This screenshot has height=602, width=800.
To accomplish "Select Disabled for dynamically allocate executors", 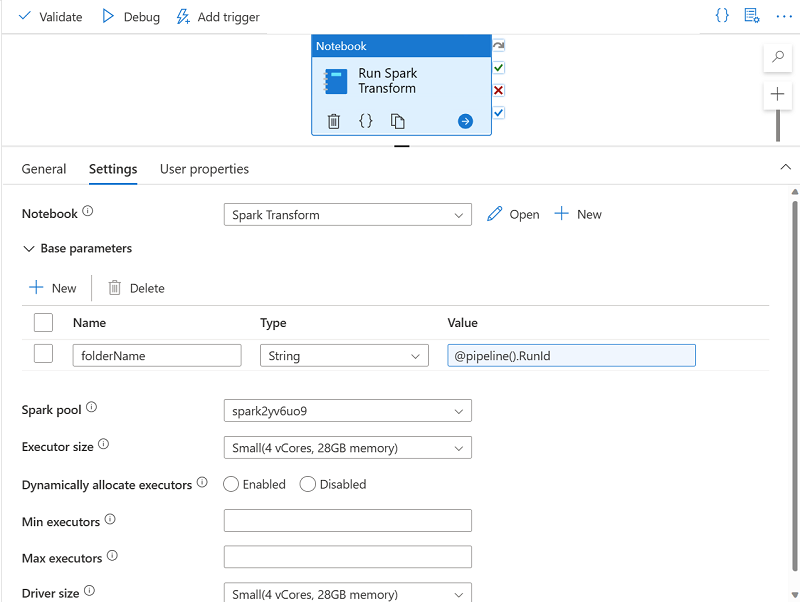I will (x=308, y=484).
